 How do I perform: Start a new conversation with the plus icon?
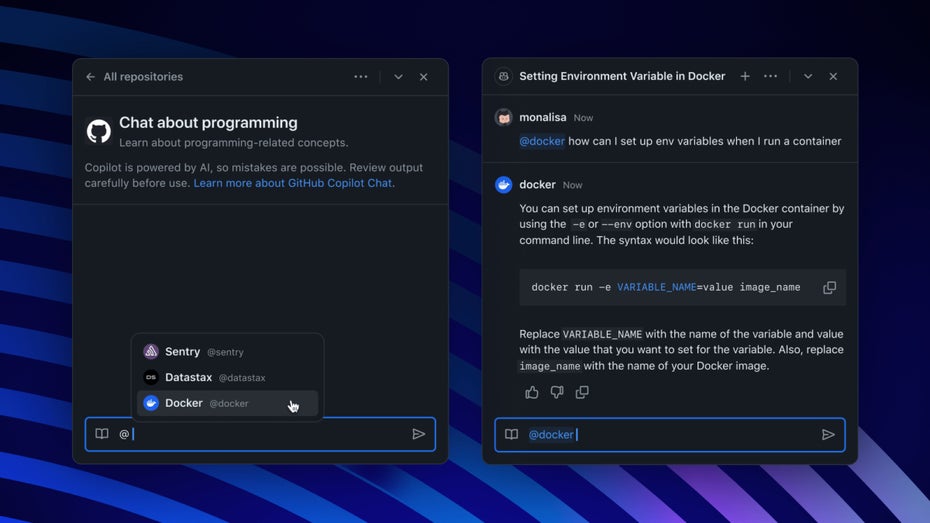pos(745,76)
